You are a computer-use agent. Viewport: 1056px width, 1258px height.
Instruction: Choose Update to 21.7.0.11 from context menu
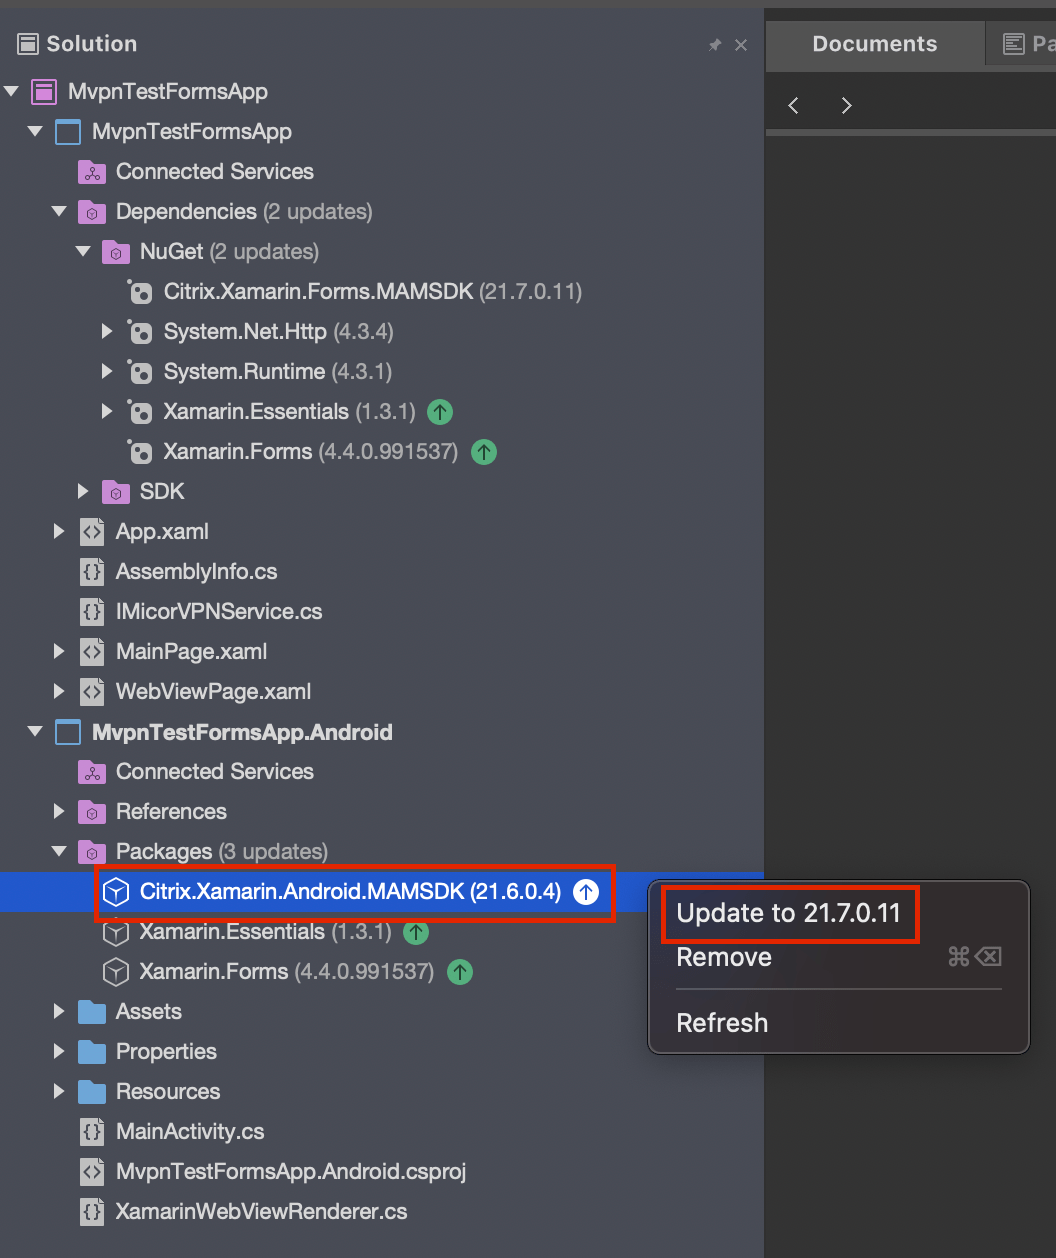click(790, 912)
